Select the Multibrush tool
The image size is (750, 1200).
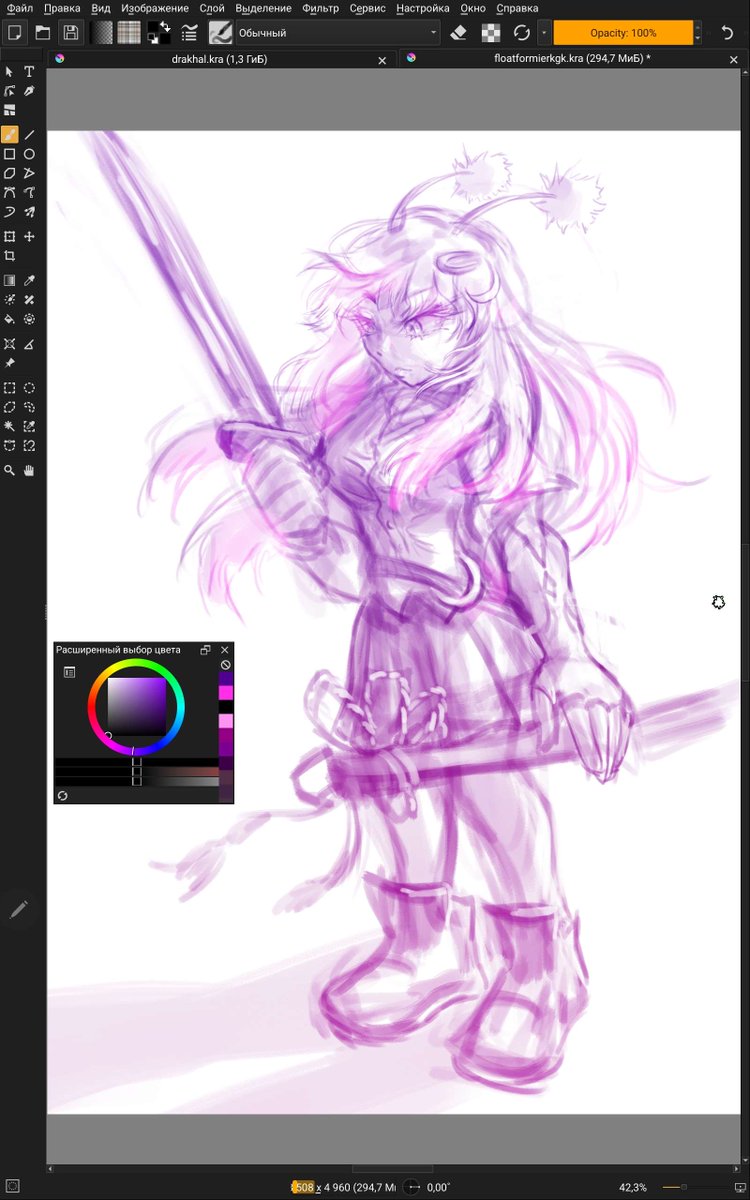29,212
